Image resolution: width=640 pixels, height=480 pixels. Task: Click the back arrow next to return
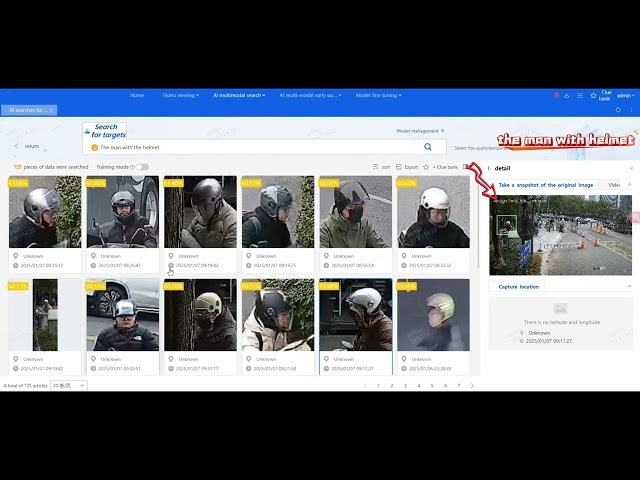coord(17,146)
